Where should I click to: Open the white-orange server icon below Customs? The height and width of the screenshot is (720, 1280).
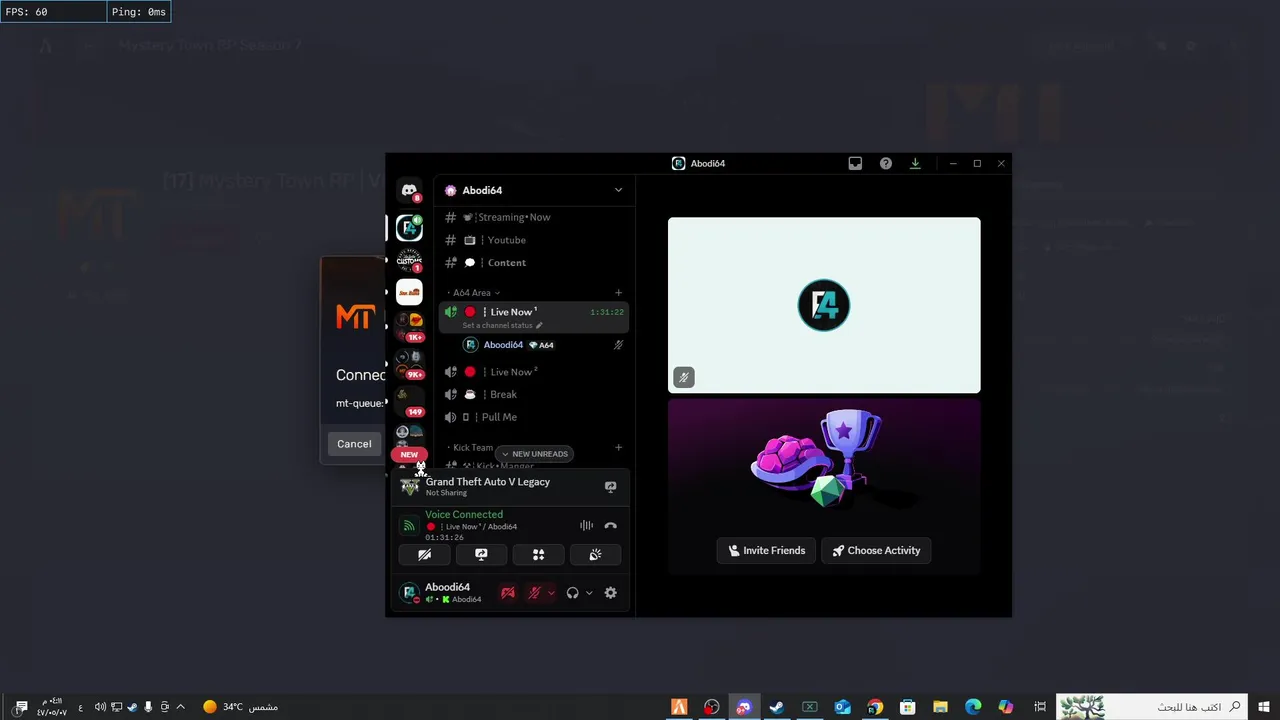click(x=409, y=292)
